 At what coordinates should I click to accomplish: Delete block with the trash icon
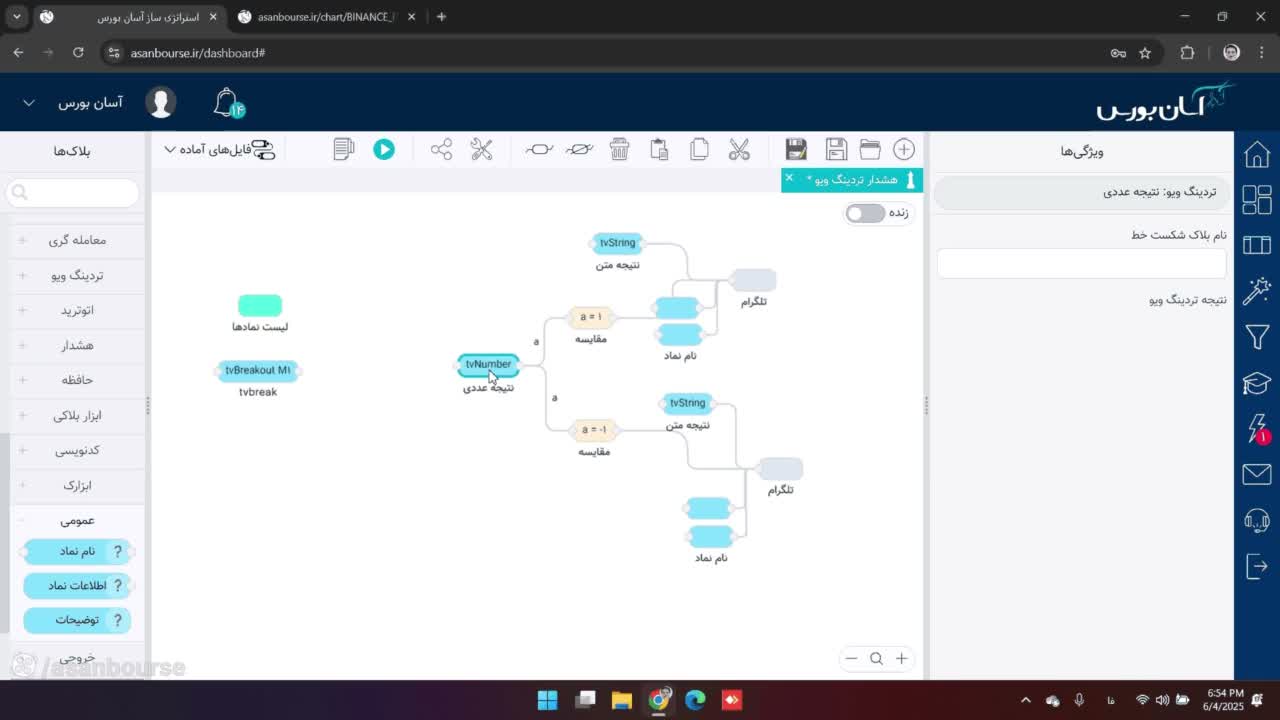click(619, 149)
